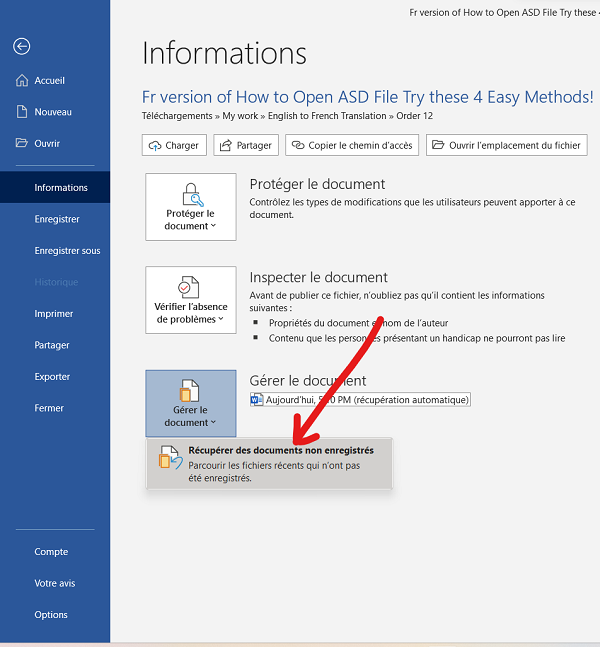600x647 pixels.
Task: Select the greyed Historique sidebar entry
Action: 55,282
